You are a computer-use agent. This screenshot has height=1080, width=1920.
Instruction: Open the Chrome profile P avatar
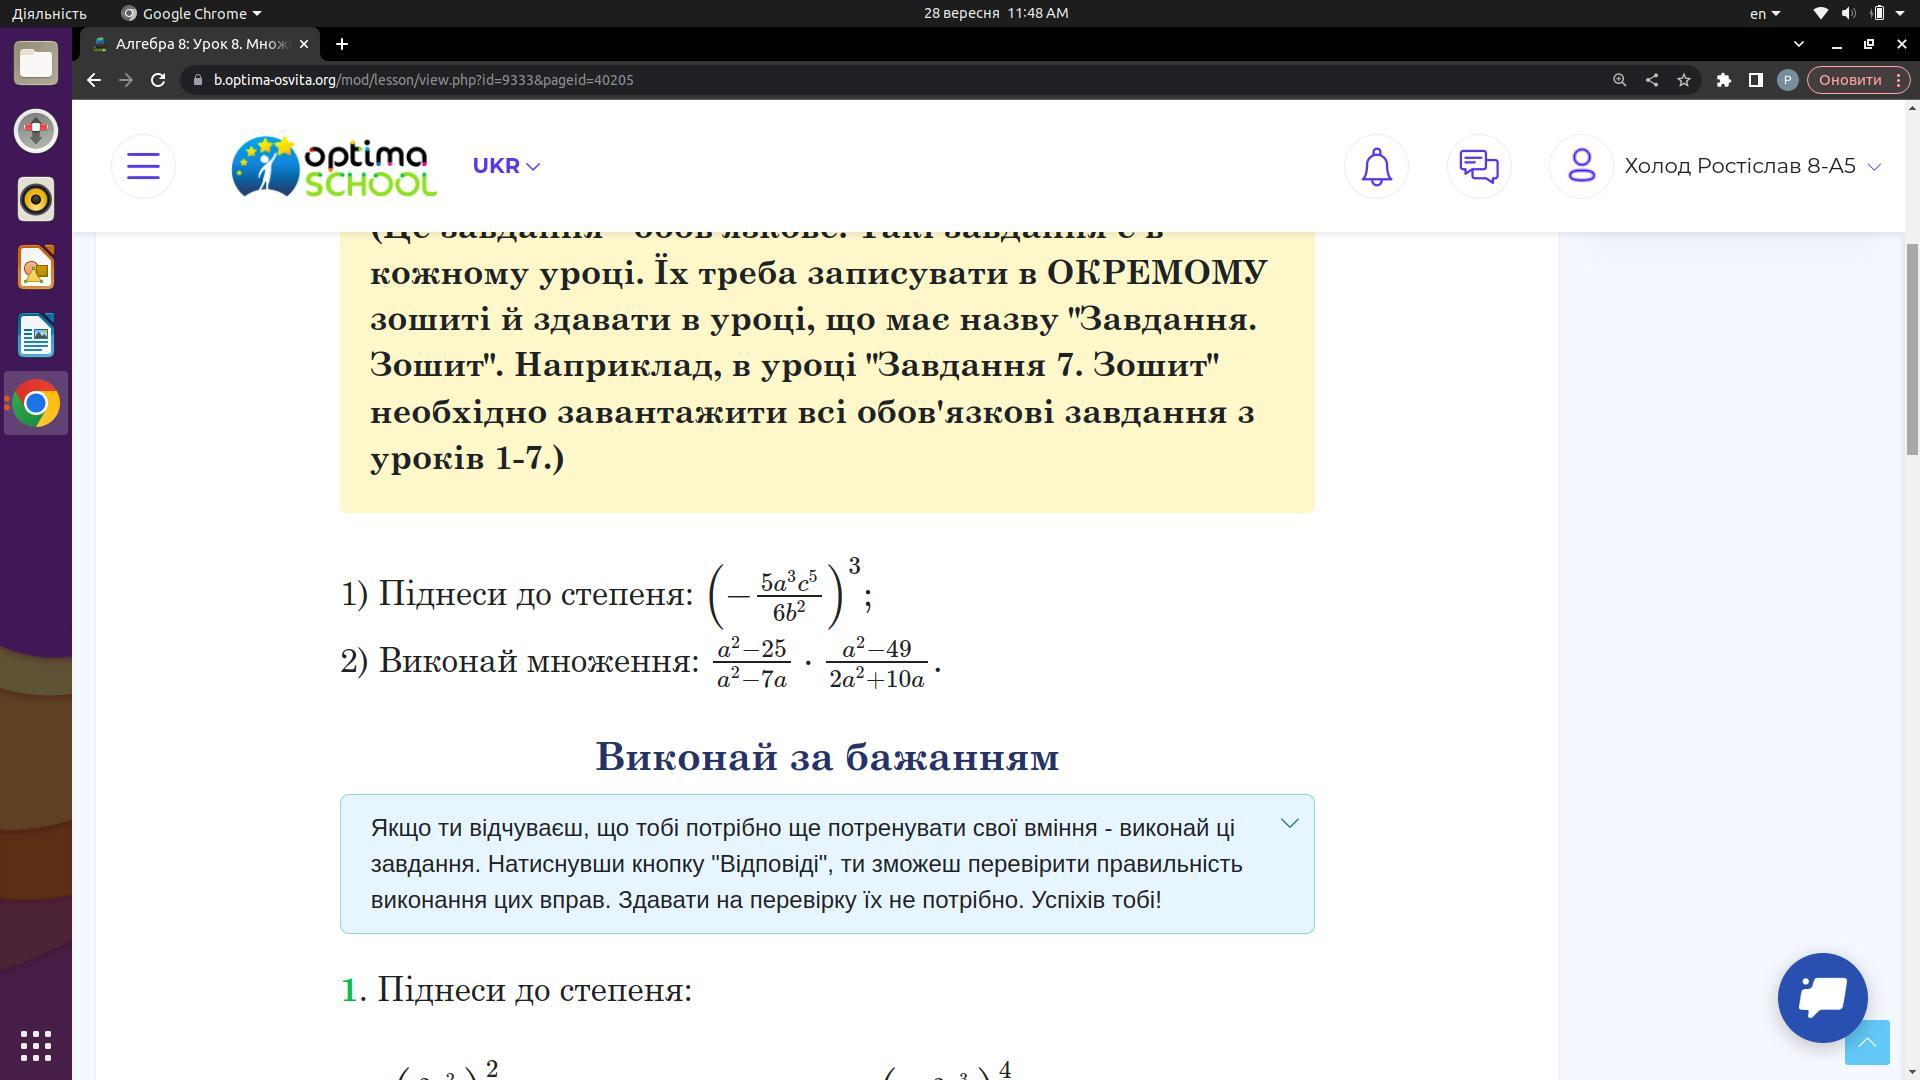1787,80
